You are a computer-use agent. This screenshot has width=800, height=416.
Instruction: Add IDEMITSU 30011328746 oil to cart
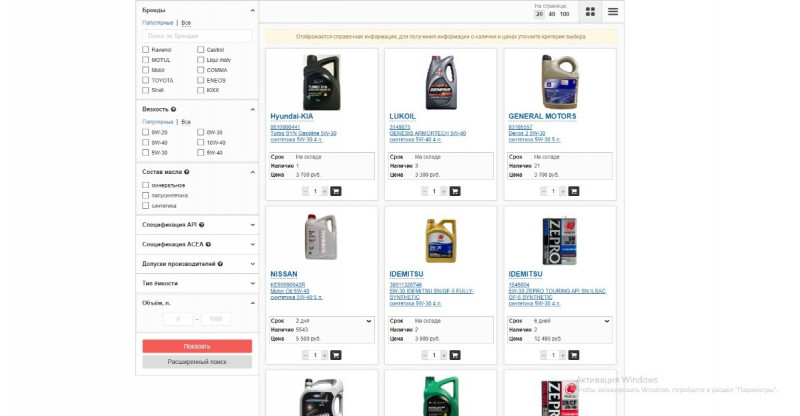pyautogui.click(x=455, y=355)
